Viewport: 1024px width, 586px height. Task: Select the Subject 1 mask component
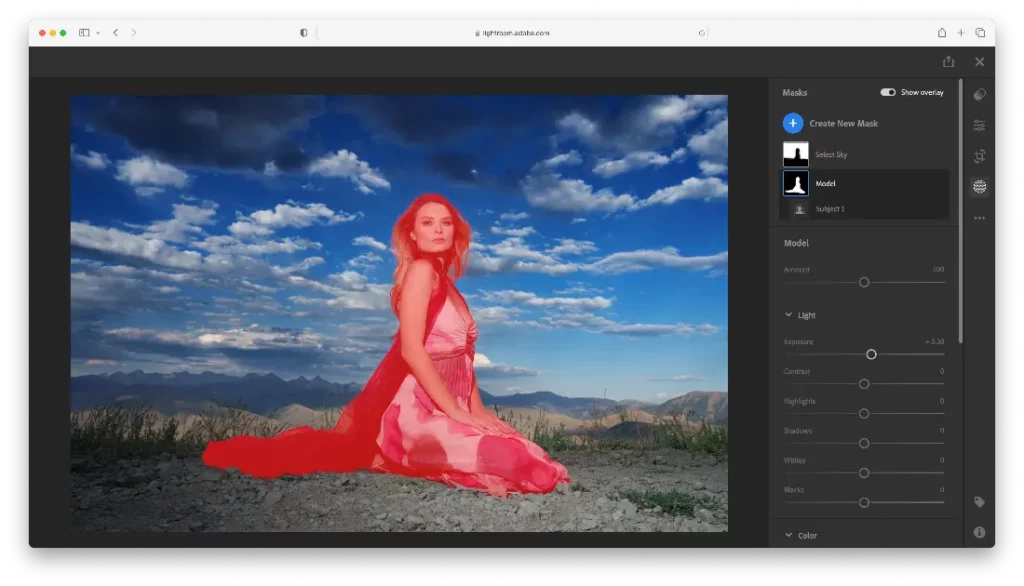pos(865,209)
